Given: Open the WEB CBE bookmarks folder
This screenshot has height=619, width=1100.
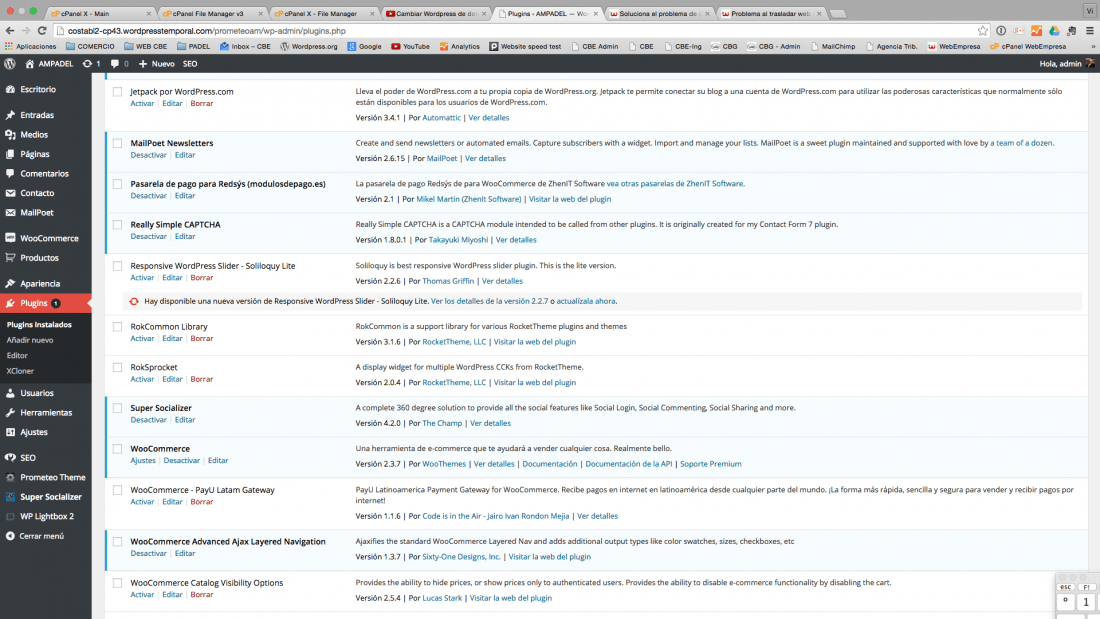Looking at the screenshot, I should [146, 46].
